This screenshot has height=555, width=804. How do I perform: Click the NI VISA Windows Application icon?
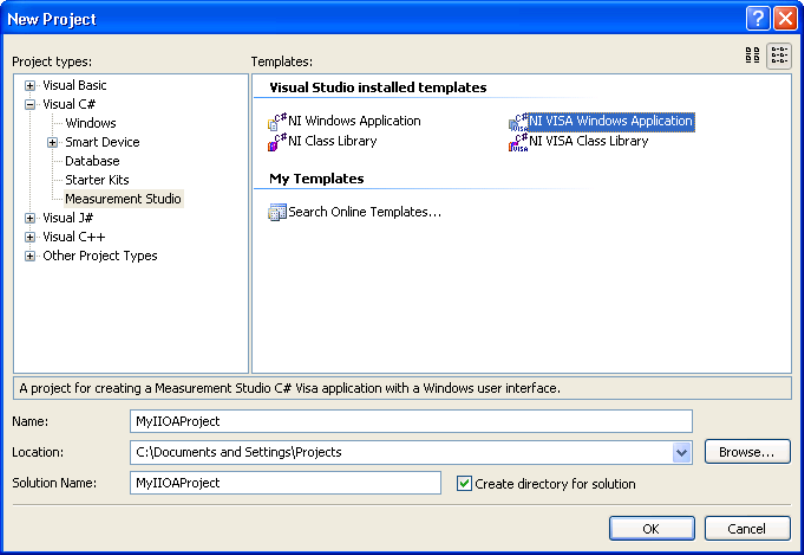pyautogui.click(x=518, y=122)
